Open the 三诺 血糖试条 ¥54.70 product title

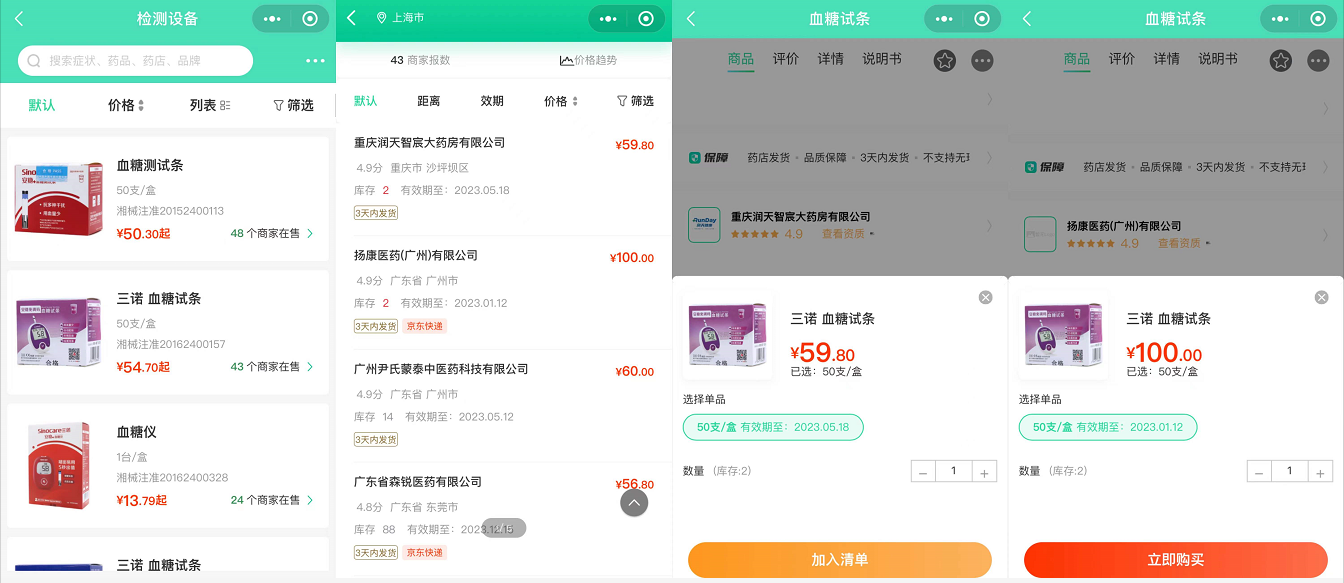pyautogui.click(x=159, y=298)
